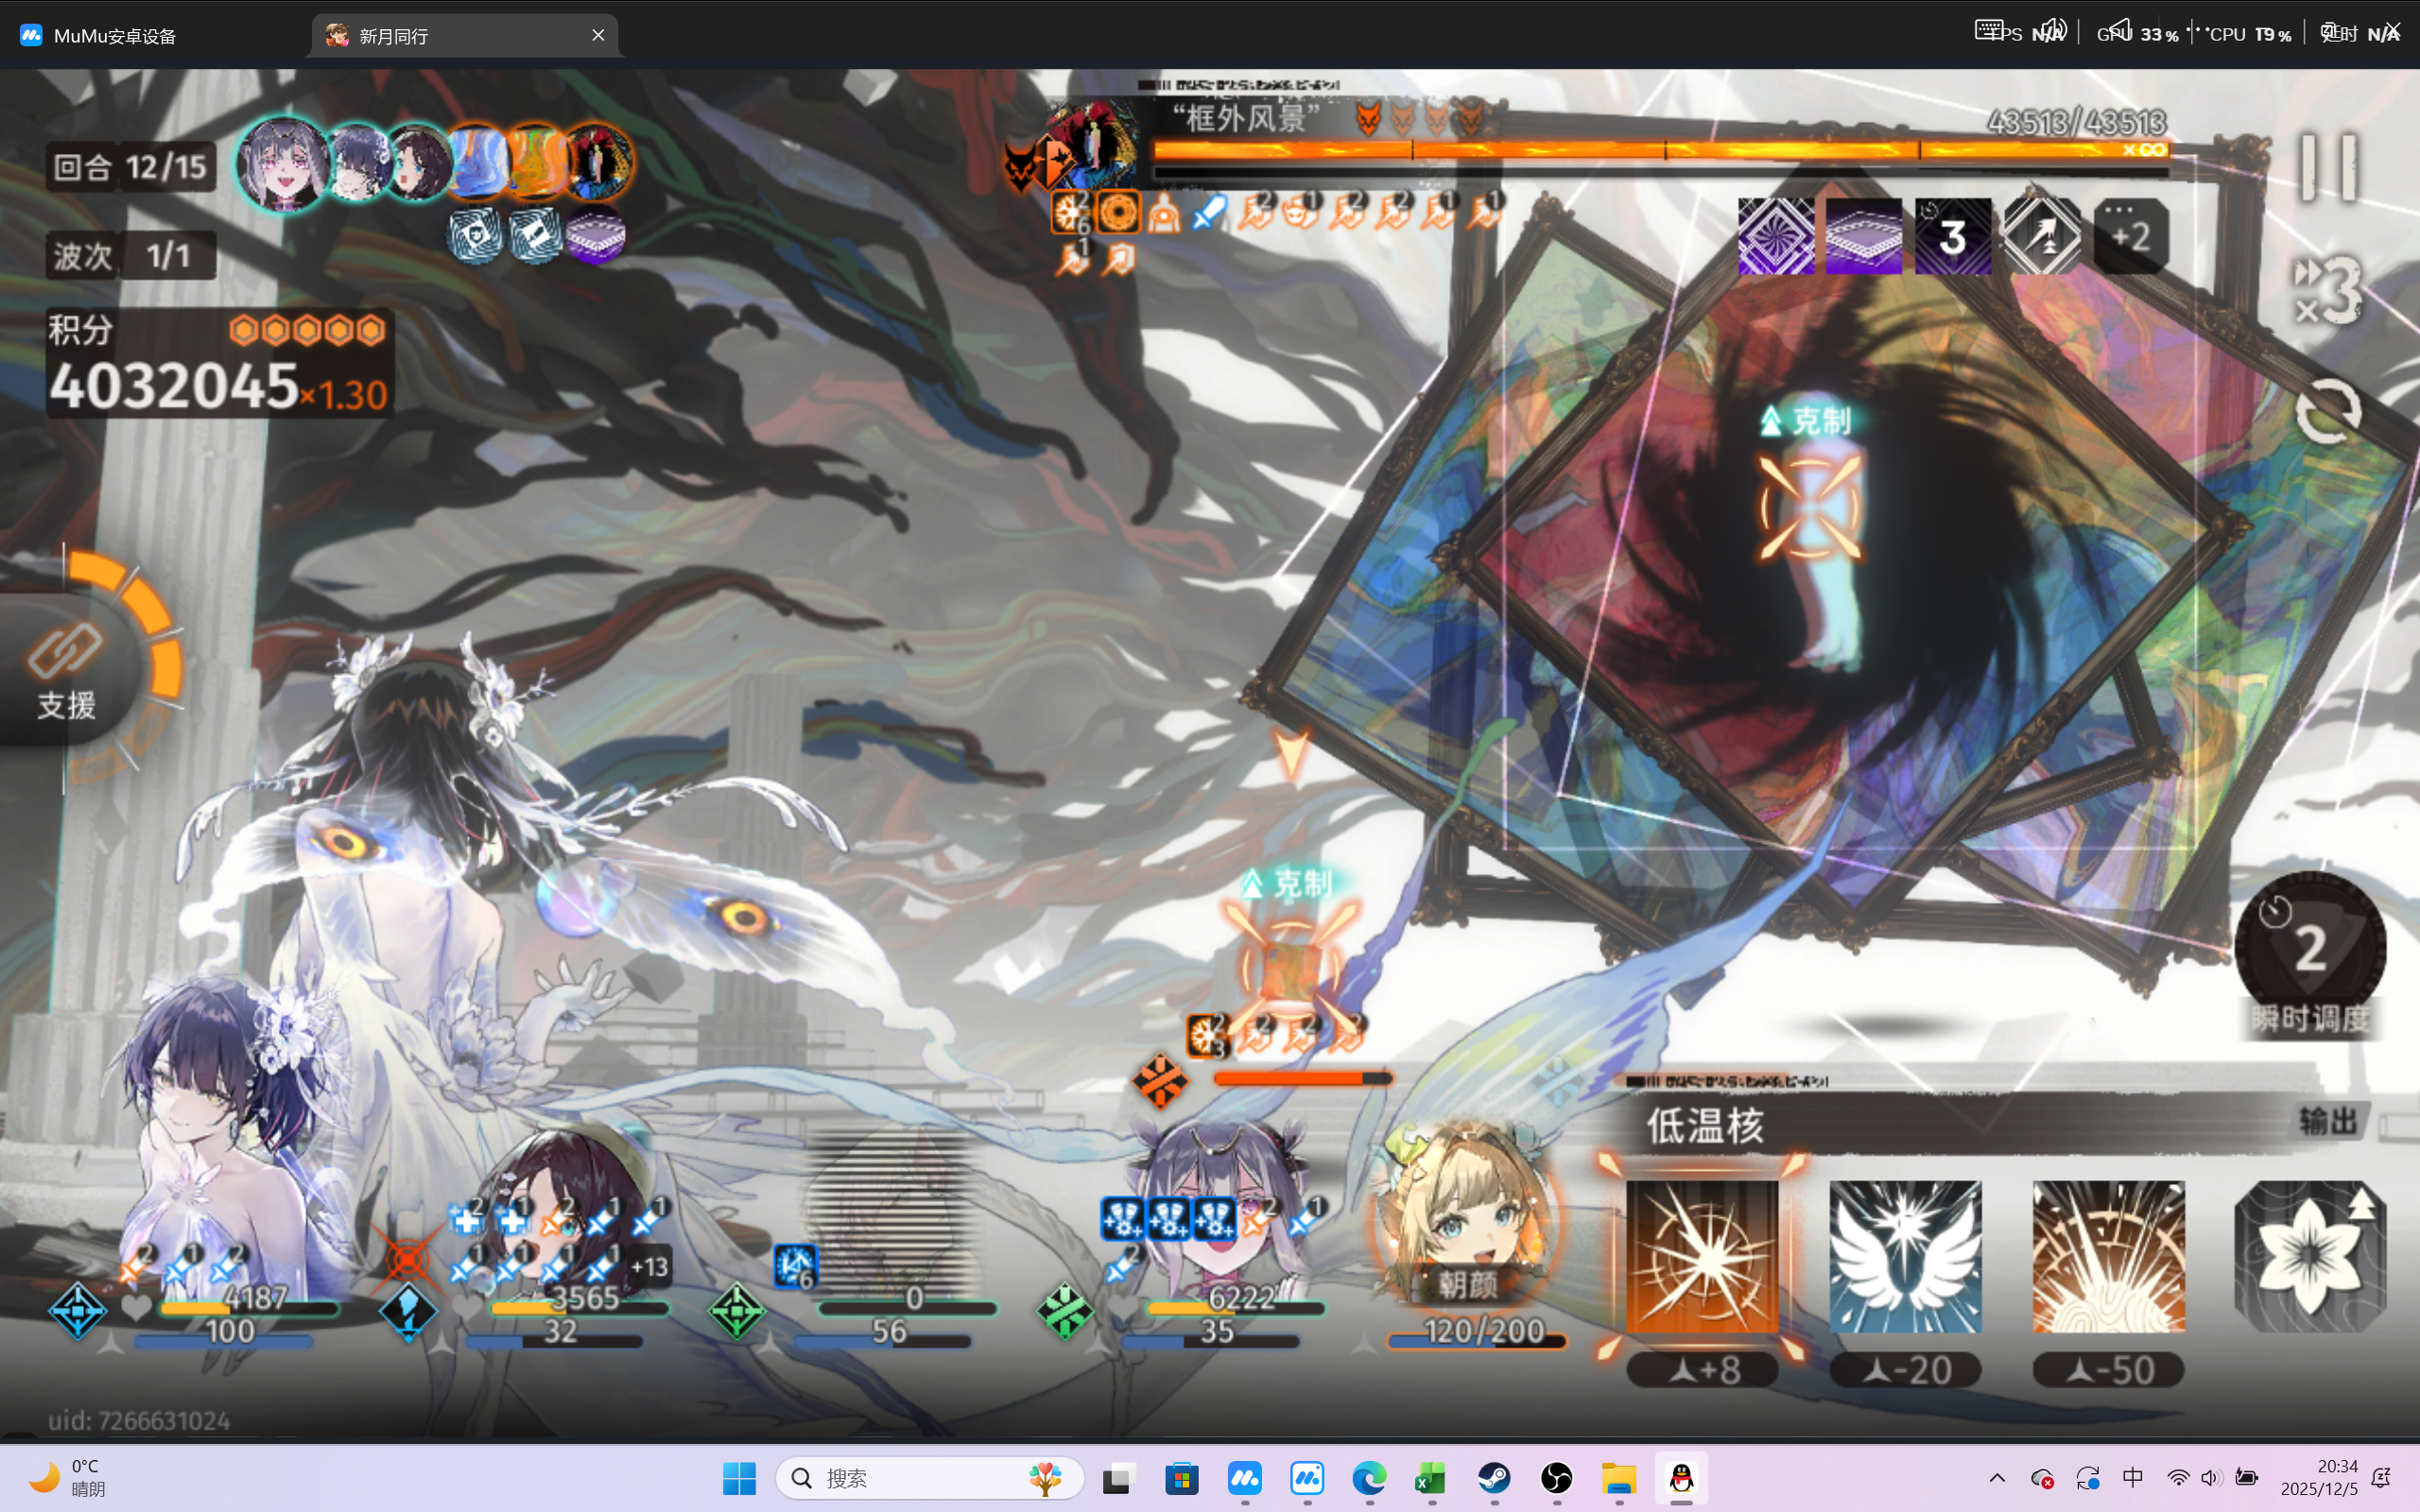Click the countdown 3 status icon
Screen dimensions: 2420x1512
[x=1952, y=237]
